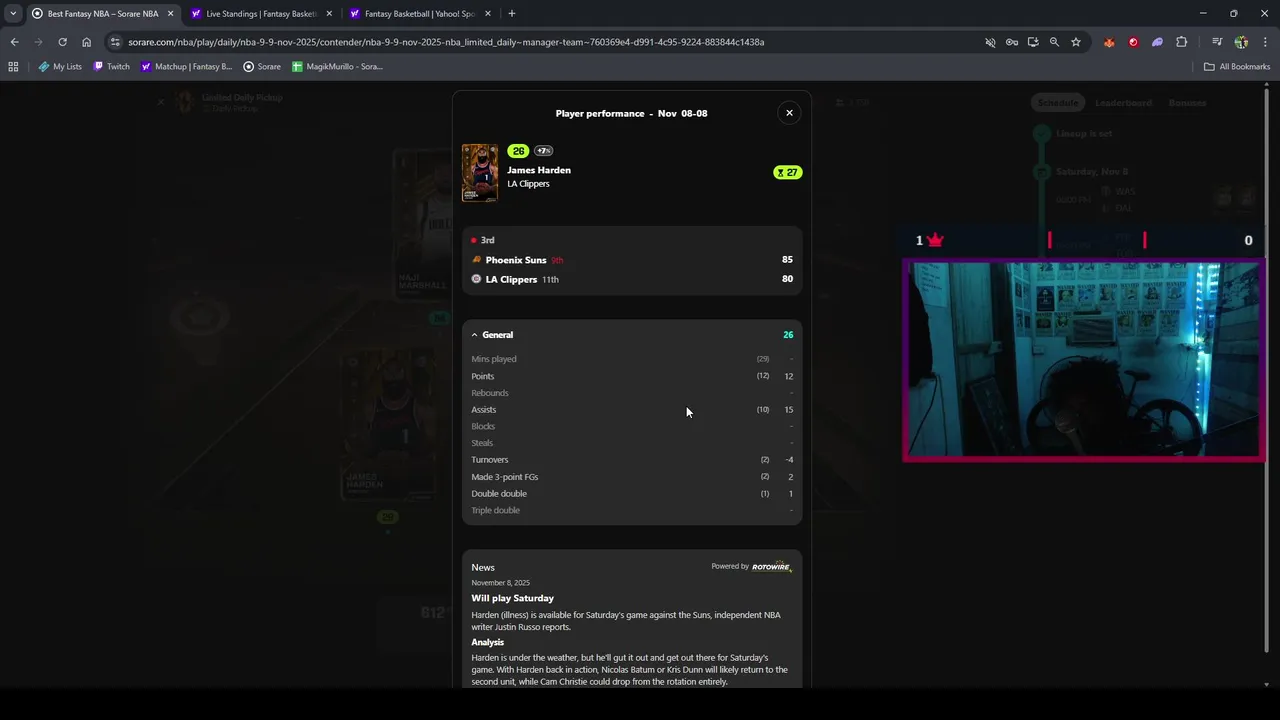Open the purple extension icon

pyautogui.click(x=1157, y=42)
